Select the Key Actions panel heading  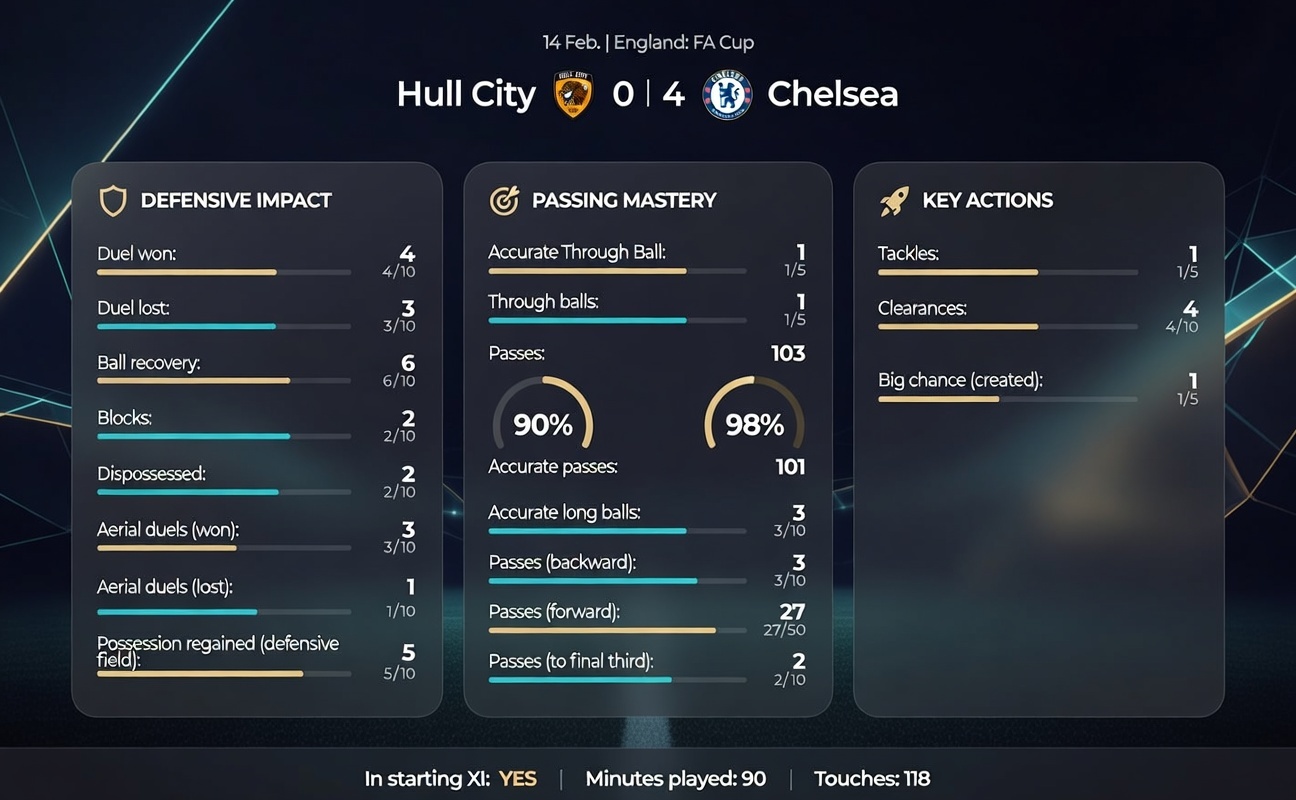click(x=987, y=201)
